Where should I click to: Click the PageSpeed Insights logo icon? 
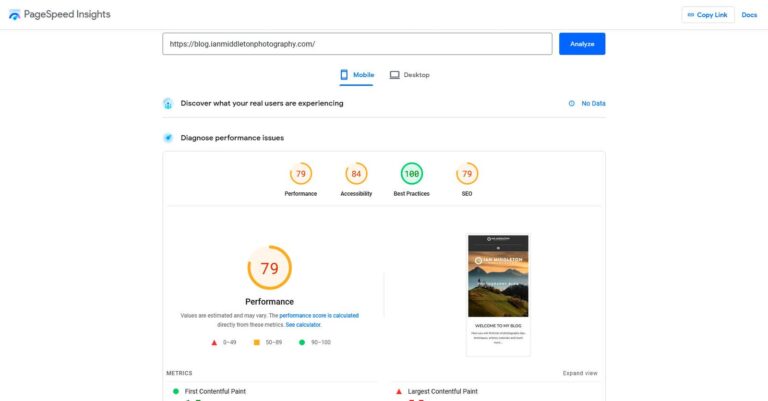click(x=14, y=15)
